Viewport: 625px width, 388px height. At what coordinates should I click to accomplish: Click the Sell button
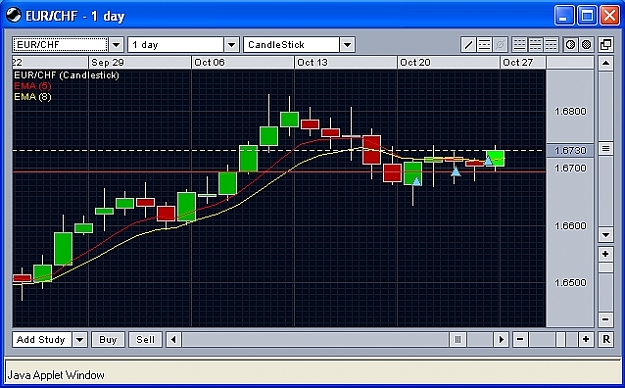tap(145, 340)
